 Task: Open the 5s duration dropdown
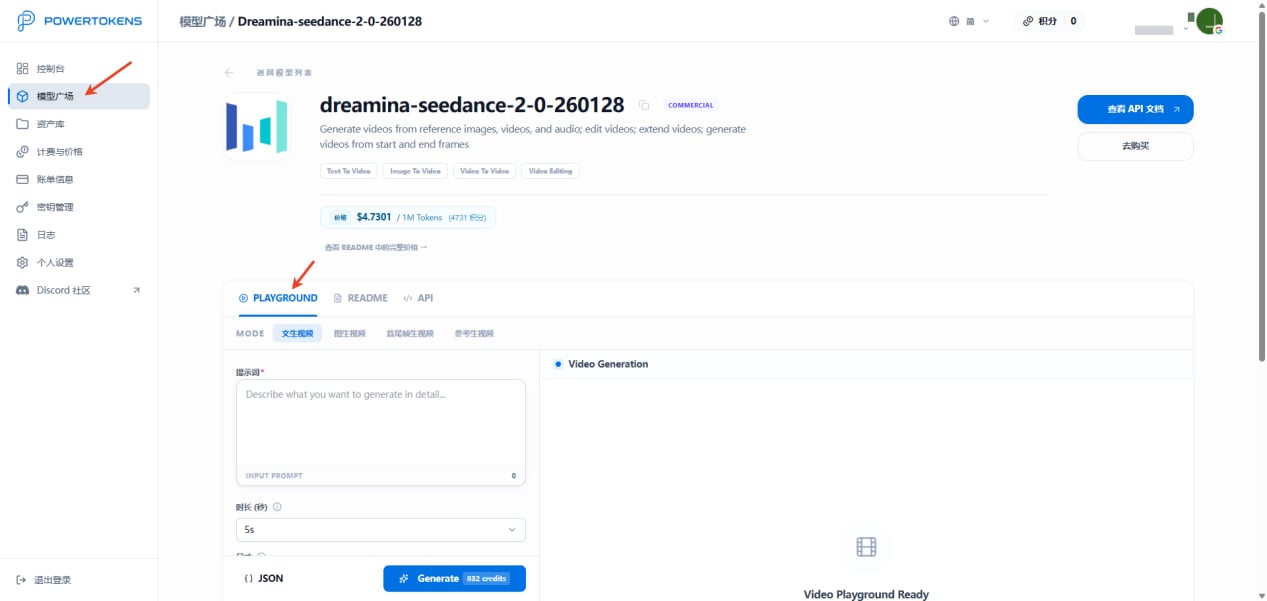click(x=381, y=530)
